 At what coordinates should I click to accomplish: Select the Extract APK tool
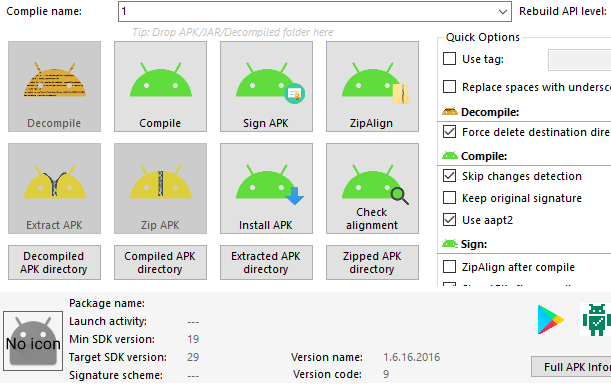click(54, 189)
